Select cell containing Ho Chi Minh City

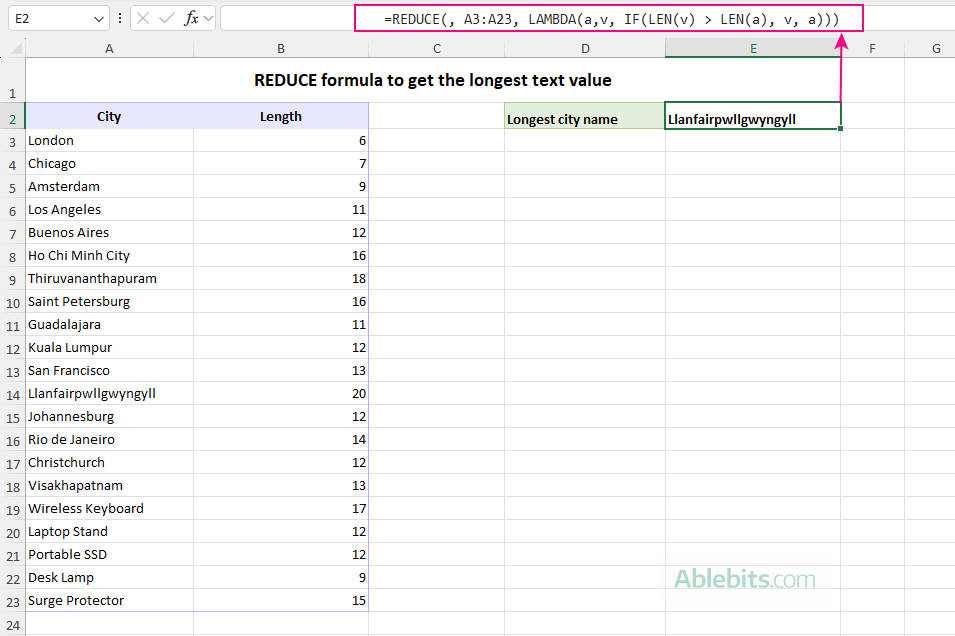tap(109, 255)
